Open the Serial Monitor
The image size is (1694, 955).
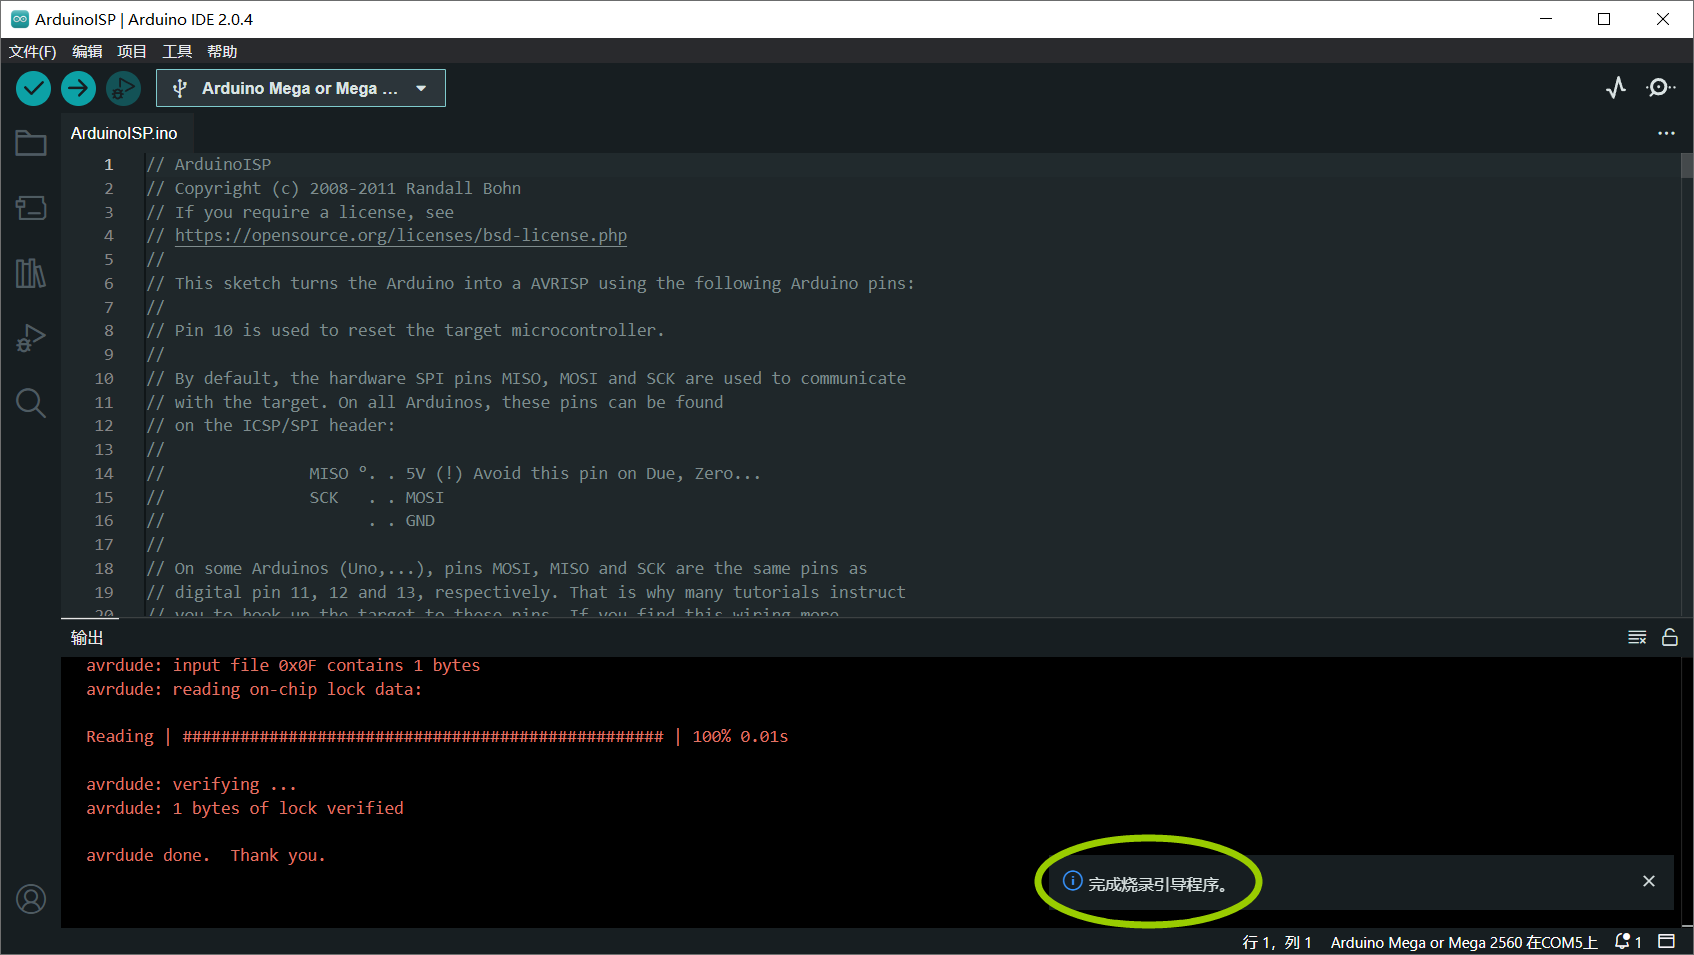point(1660,88)
